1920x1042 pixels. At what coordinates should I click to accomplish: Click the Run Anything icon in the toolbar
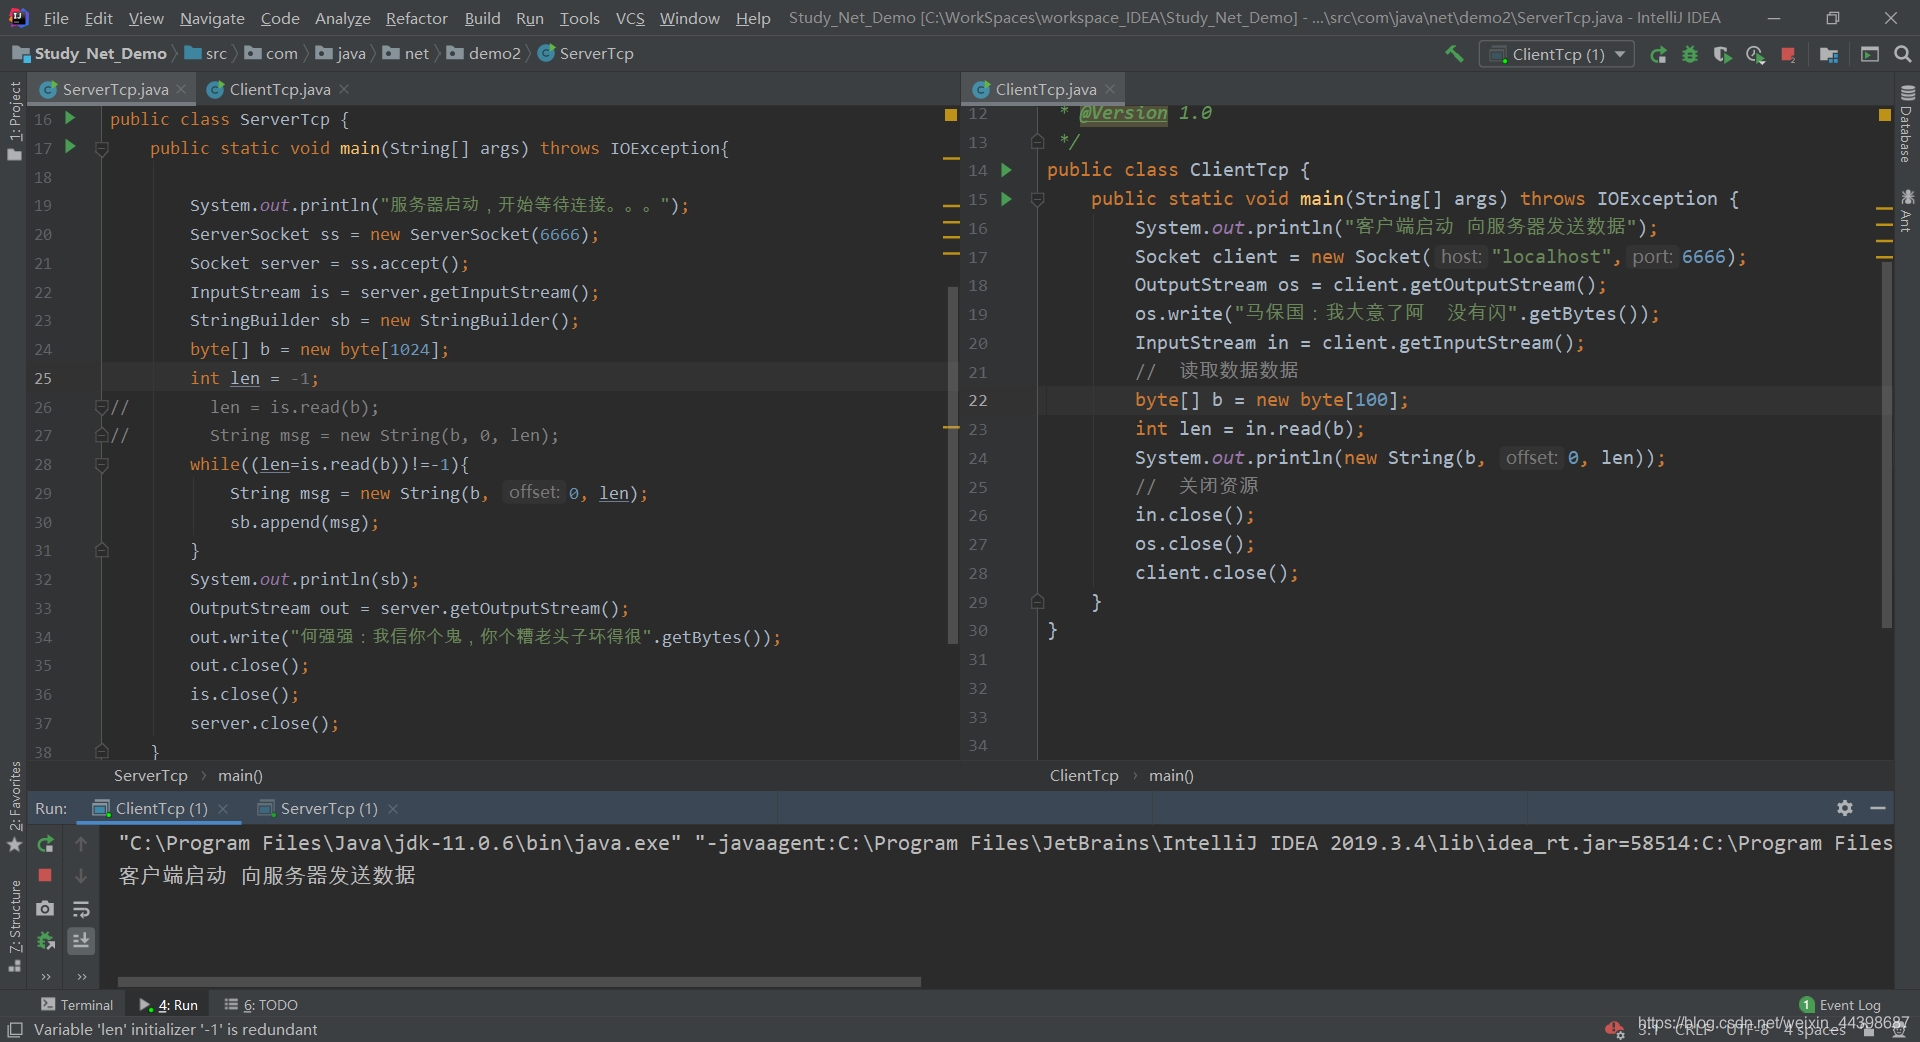(1870, 54)
